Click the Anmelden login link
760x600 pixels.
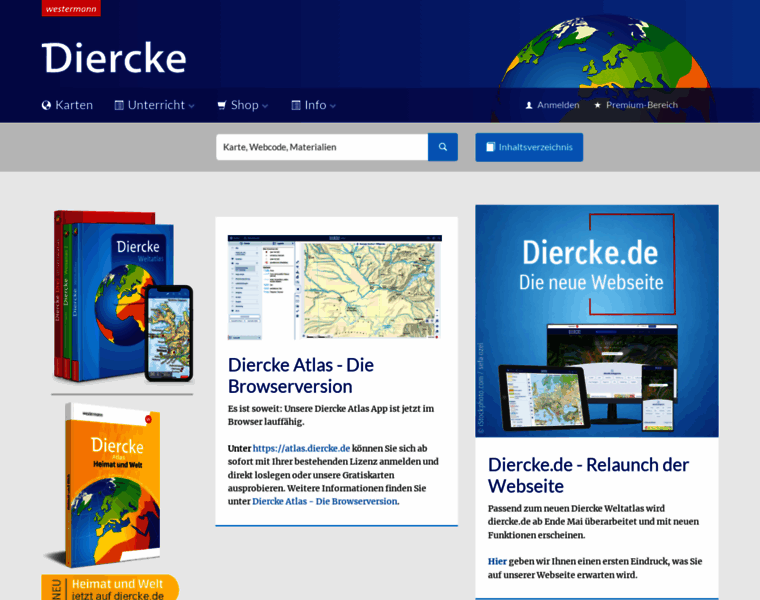click(x=558, y=105)
